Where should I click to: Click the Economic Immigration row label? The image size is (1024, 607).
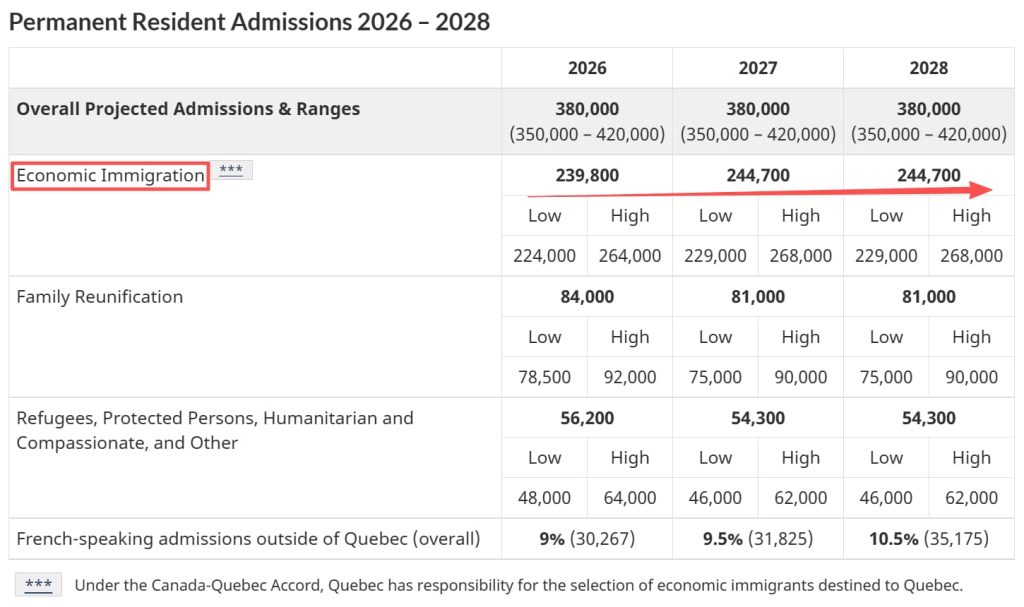pyautogui.click(x=111, y=175)
